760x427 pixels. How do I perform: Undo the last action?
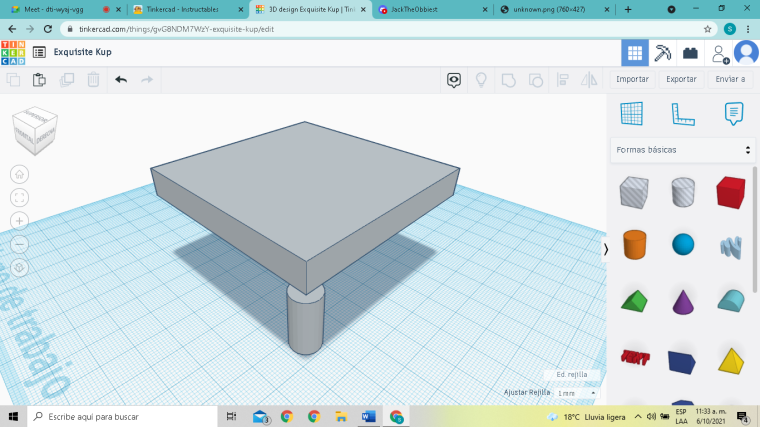click(121, 79)
